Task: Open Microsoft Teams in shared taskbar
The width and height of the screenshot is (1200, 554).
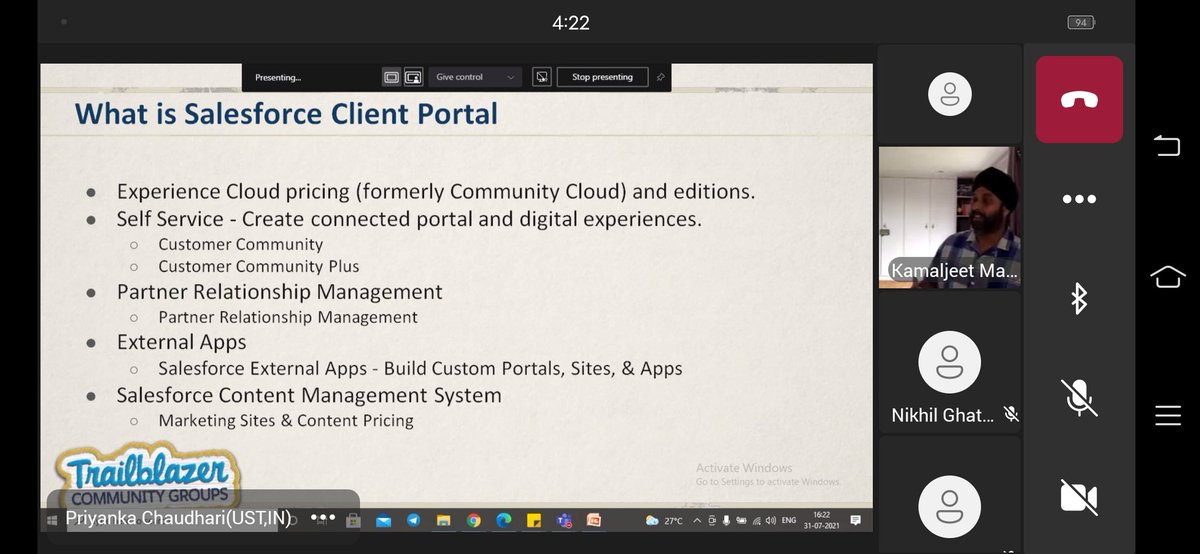Action: pyautogui.click(x=564, y=520)
